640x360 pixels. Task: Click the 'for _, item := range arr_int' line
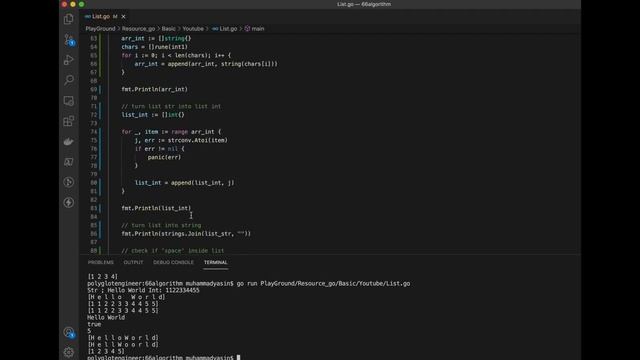171,131
